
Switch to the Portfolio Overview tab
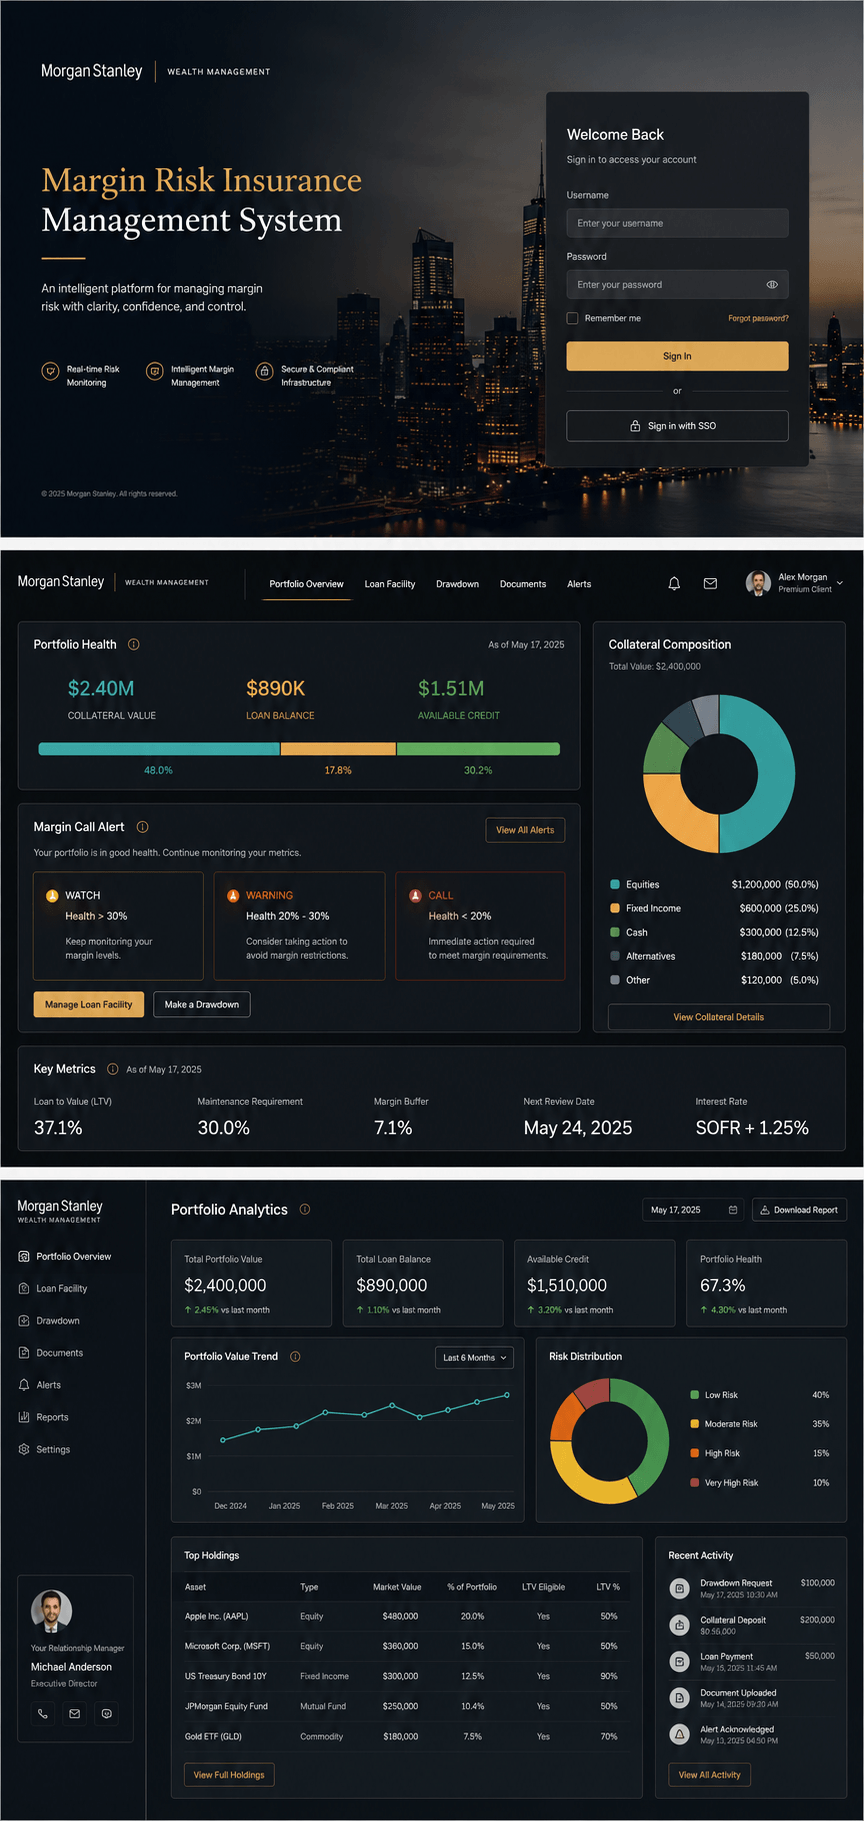pos(306,584)
